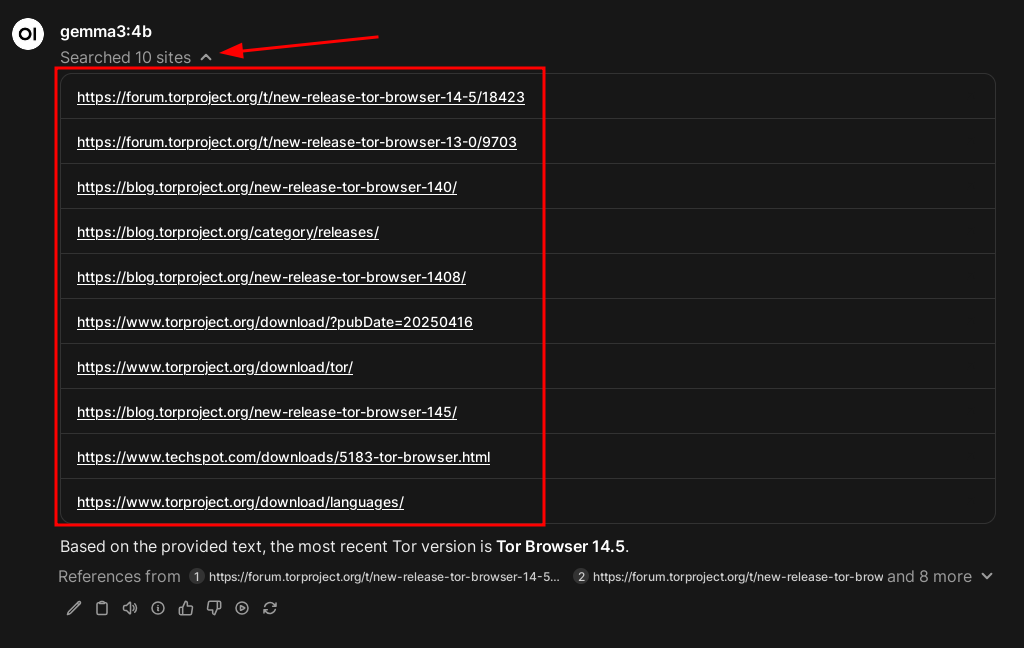Give the response a thumbs up
The width and height of the screenshot is (1024, 648).
pyautogui.click(x=186, y=608)
